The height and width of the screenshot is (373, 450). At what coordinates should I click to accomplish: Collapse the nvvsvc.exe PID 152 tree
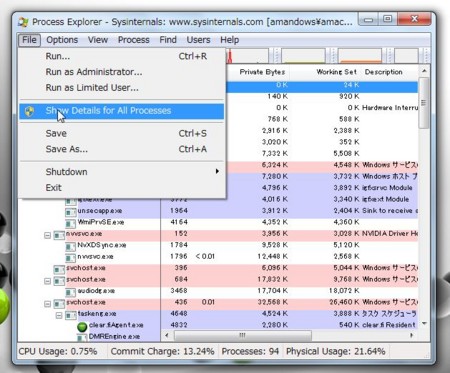point(48,235)
